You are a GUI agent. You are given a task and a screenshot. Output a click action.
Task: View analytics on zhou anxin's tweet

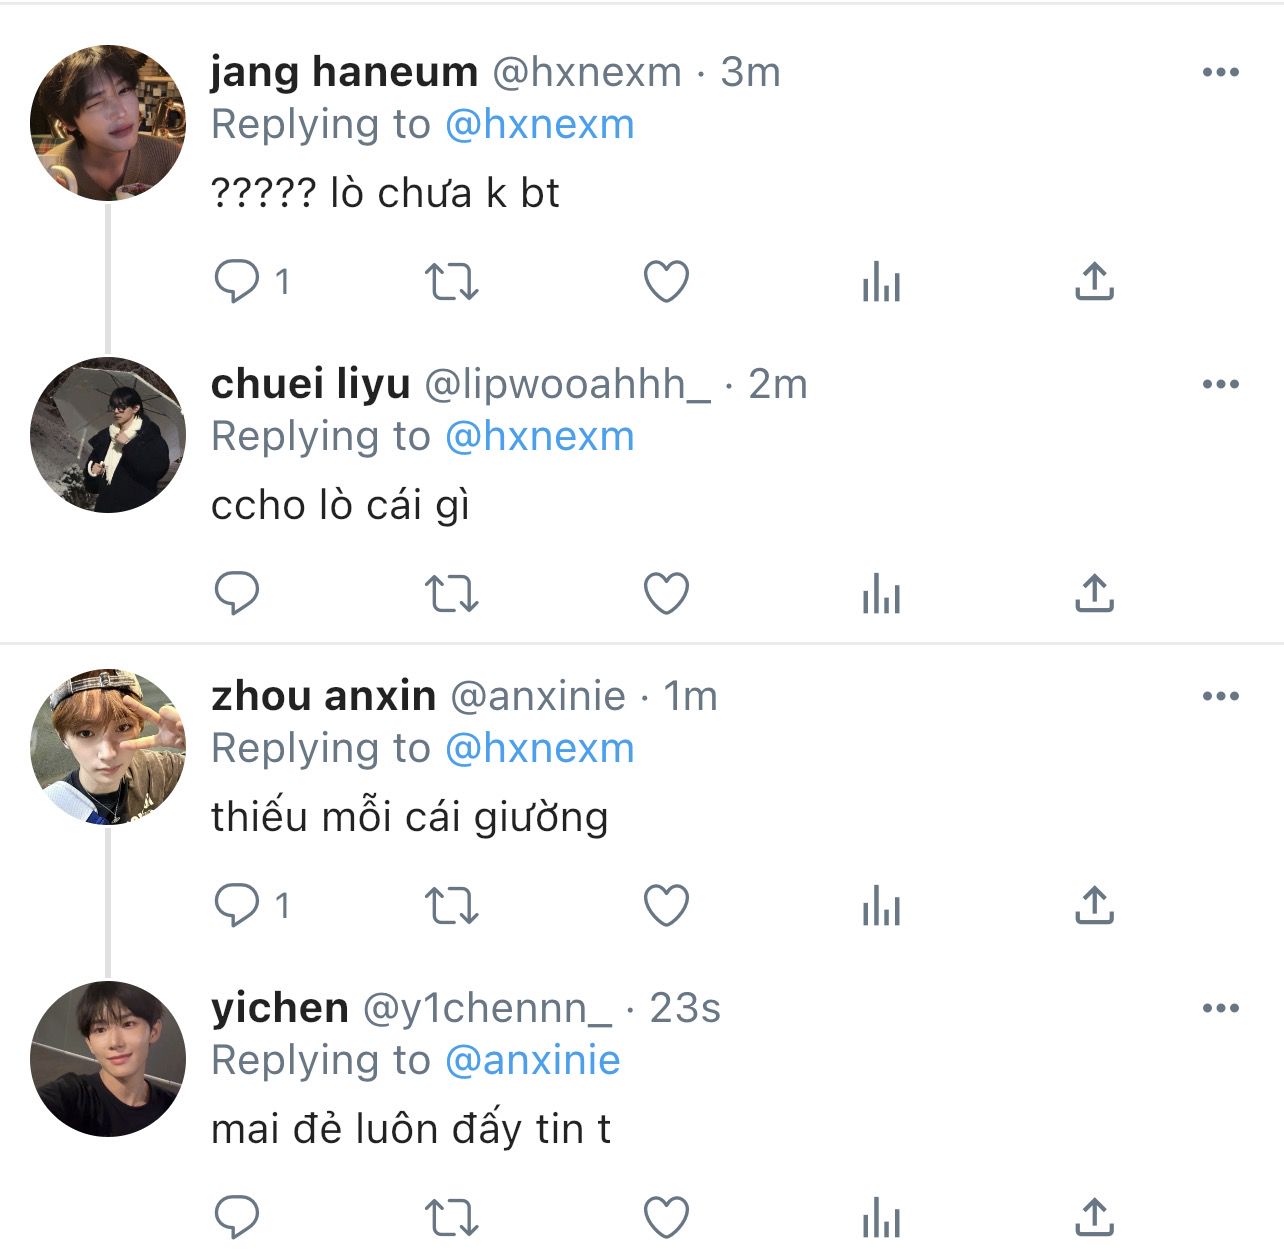pyautogui.click(x=881, y=906)
